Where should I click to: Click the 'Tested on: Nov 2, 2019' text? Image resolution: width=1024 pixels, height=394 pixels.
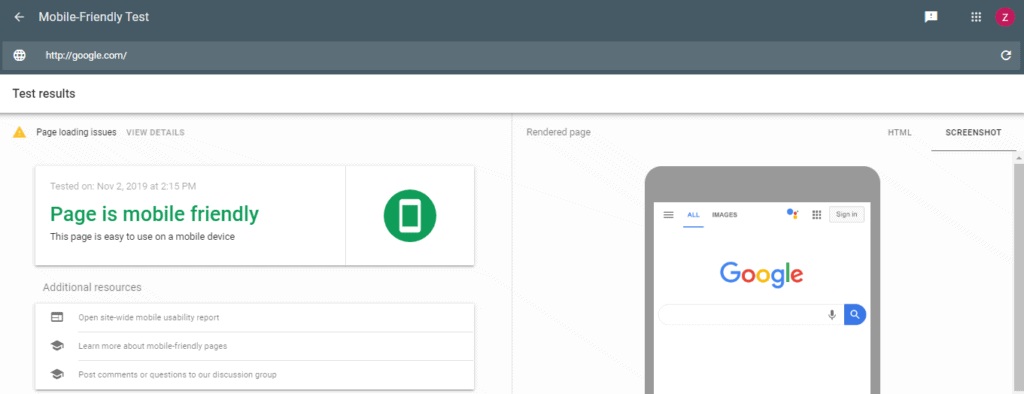pyautogui.click(x=123, y=186)
